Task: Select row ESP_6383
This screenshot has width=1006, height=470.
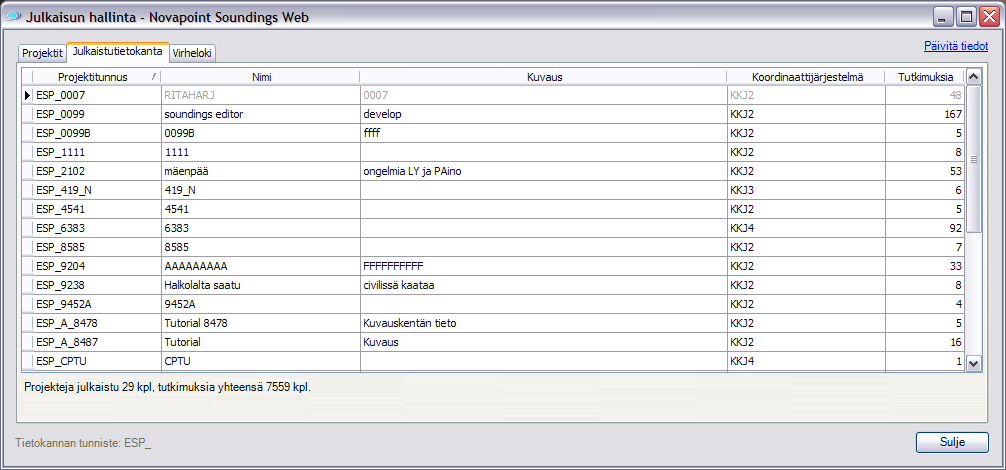Action: [x=493, y=228]
